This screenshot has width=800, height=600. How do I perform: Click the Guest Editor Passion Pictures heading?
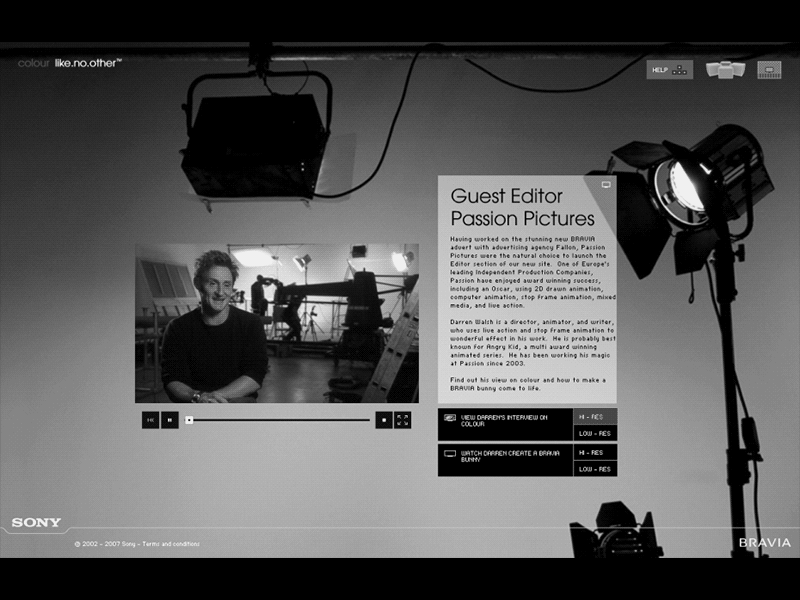pos(522,207)
